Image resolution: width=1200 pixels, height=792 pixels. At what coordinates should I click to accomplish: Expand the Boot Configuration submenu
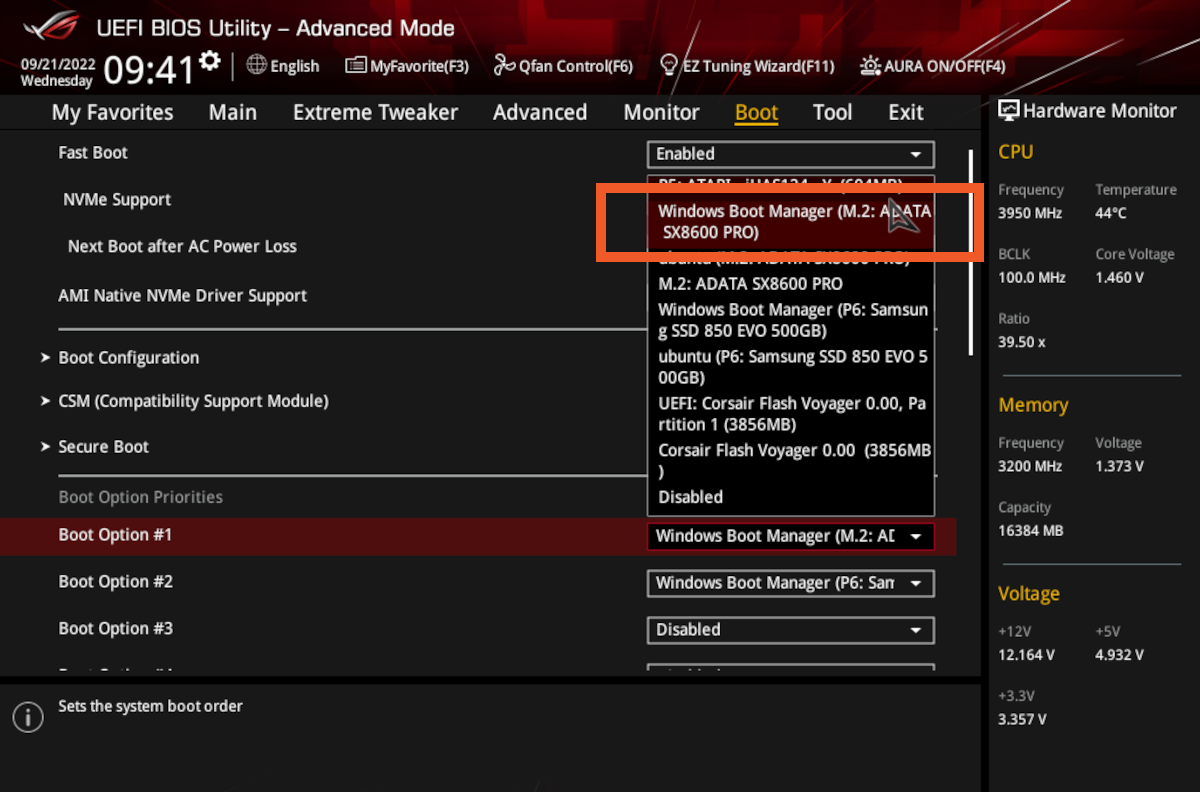click(x=128, y=358)
